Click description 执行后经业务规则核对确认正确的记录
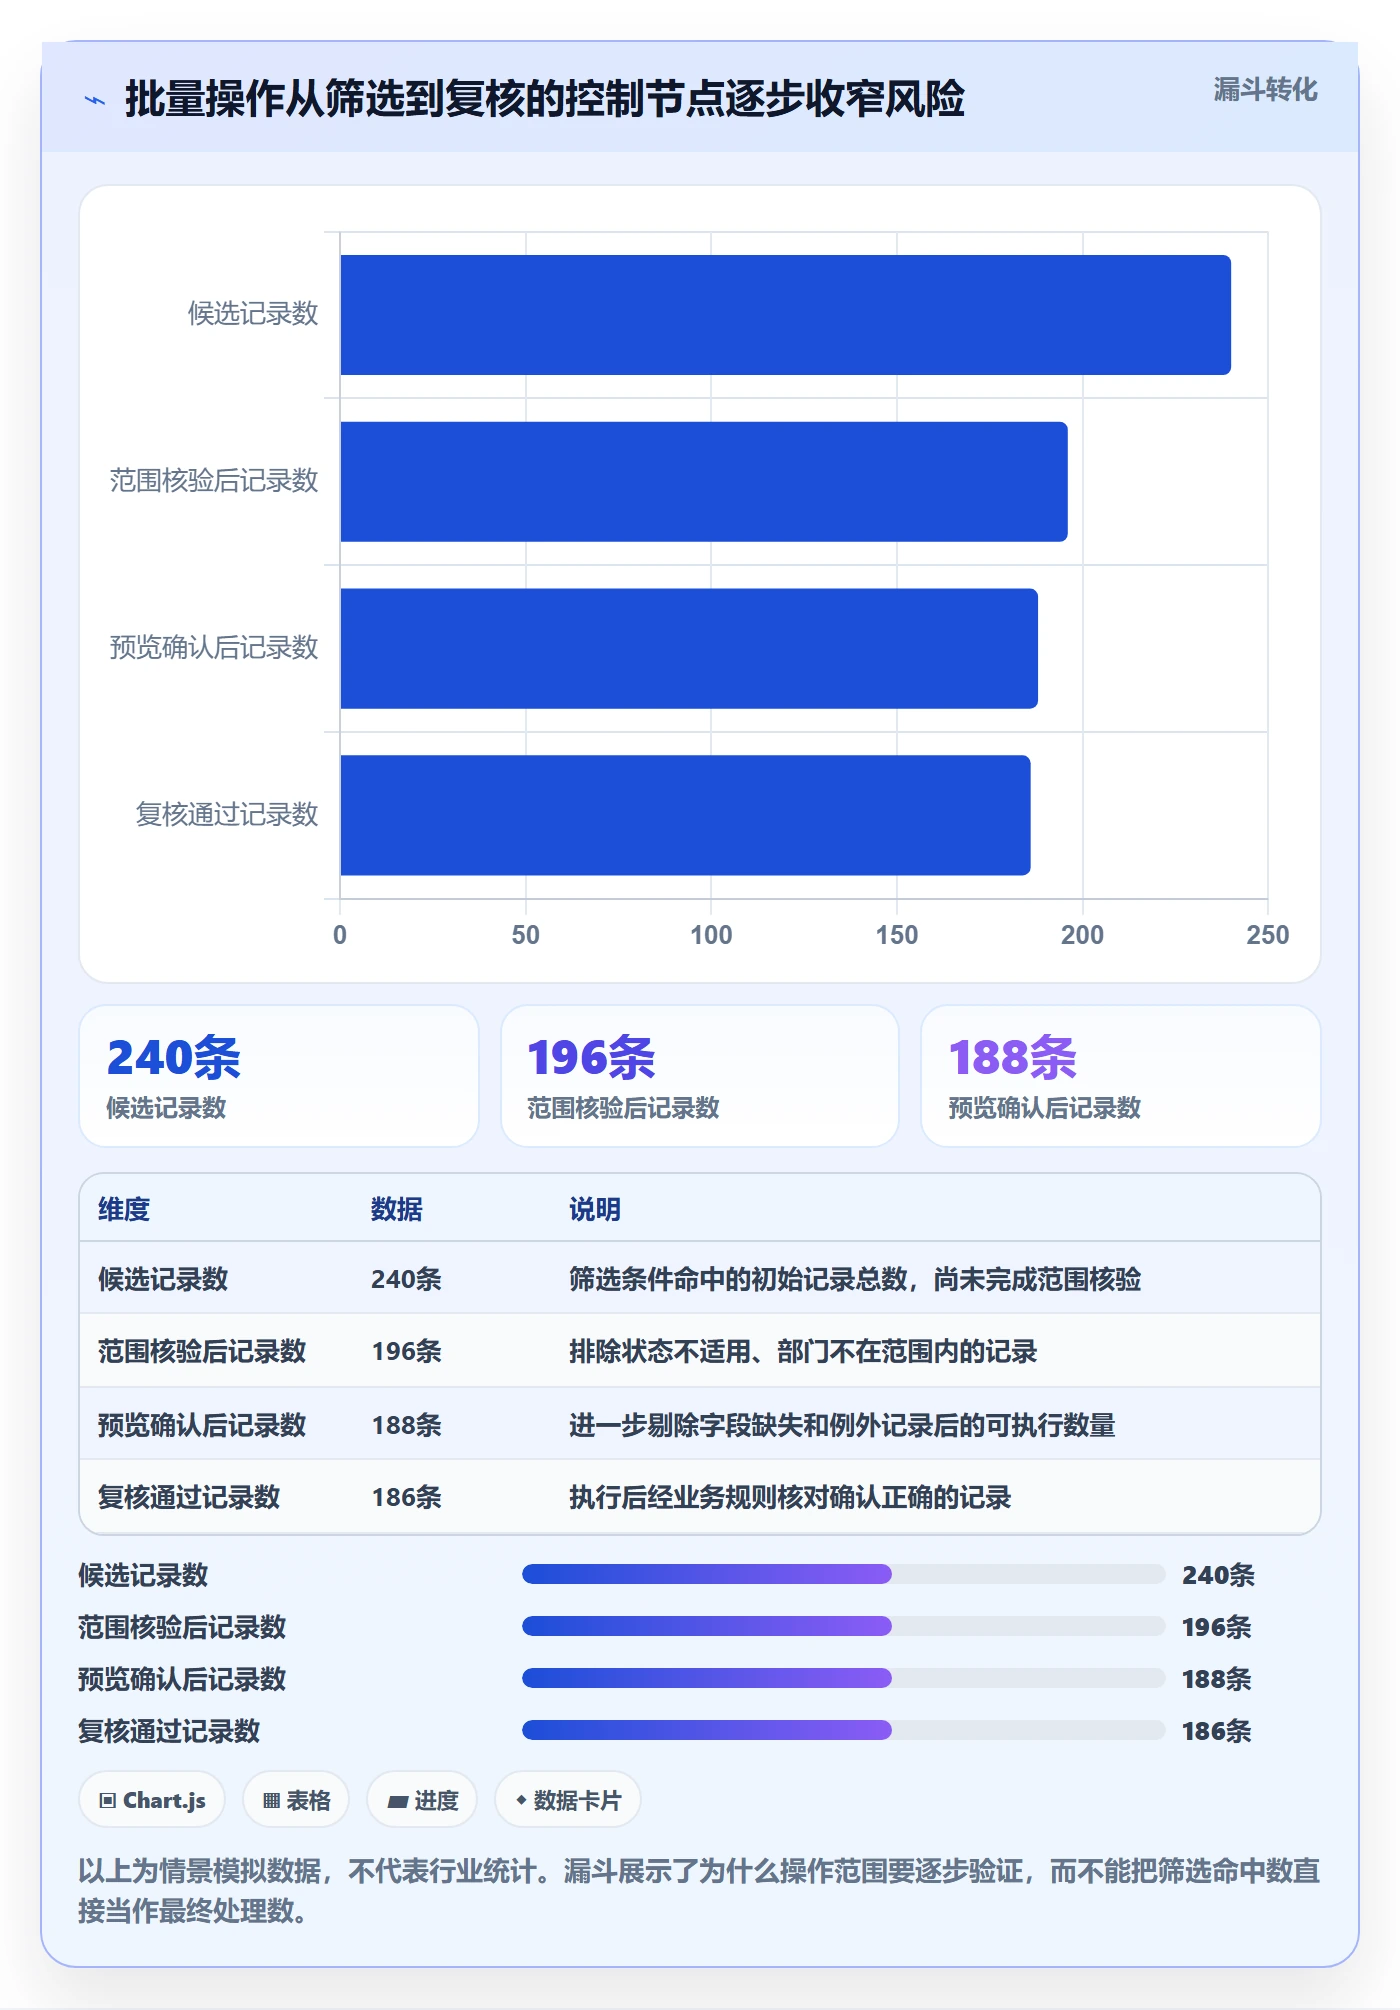 pyautogui.click(x=790, y=1497)
